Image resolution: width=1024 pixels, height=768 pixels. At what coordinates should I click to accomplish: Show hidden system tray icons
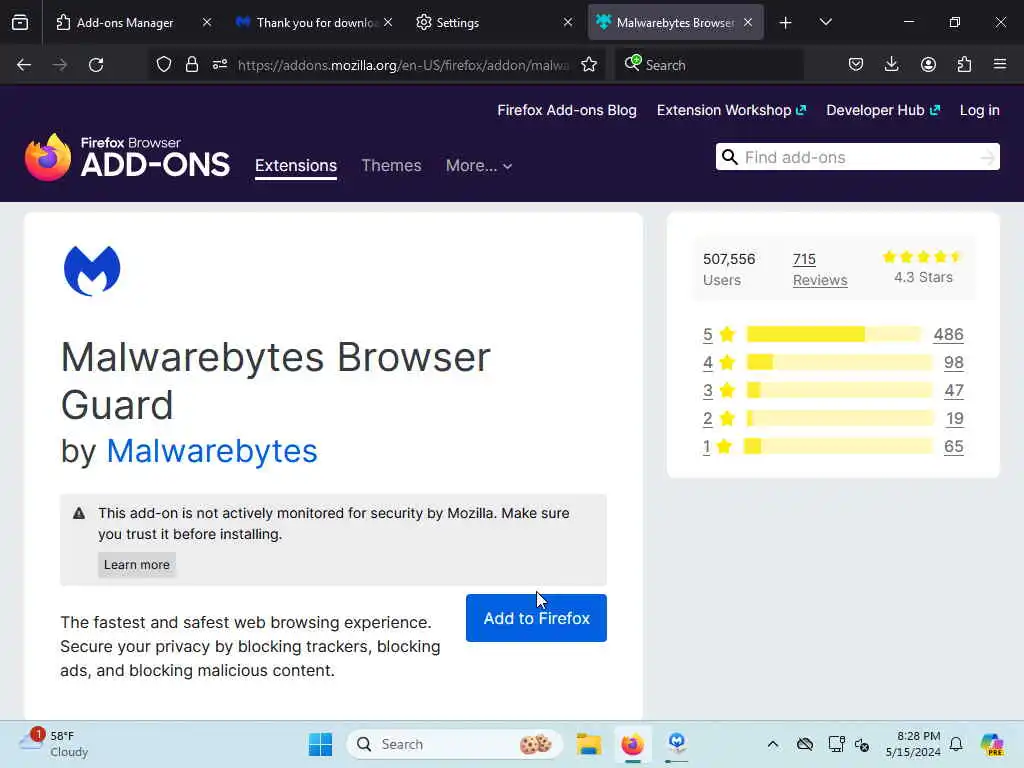pos(773,744)
